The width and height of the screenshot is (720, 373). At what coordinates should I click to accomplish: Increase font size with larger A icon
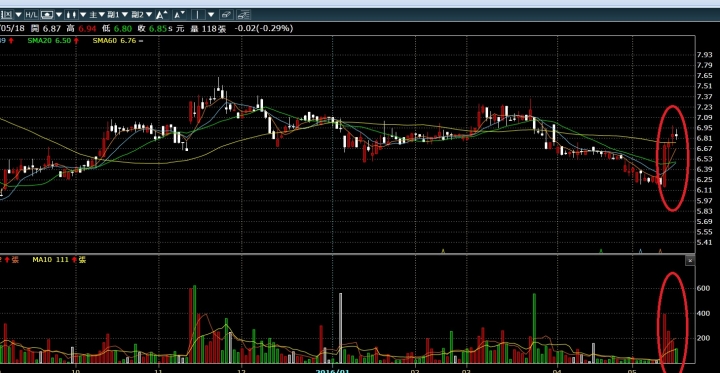tap(161, 15)
